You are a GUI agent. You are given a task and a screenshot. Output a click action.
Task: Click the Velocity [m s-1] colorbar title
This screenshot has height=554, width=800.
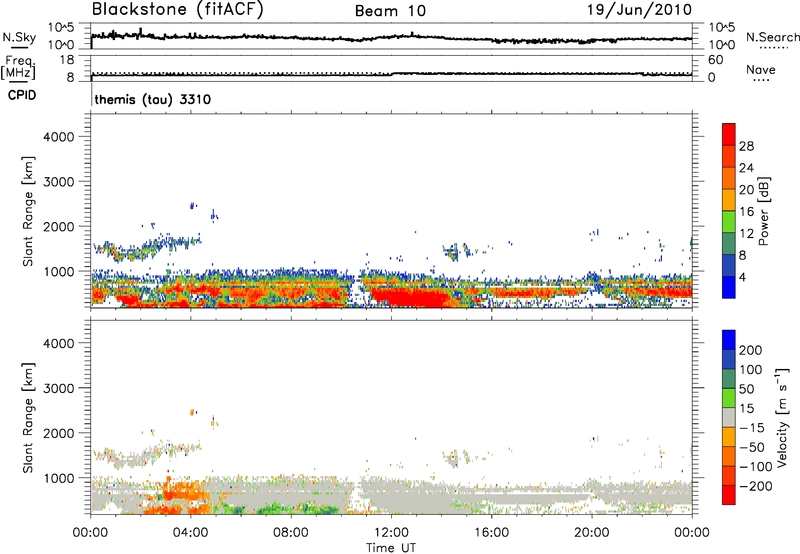783,417
